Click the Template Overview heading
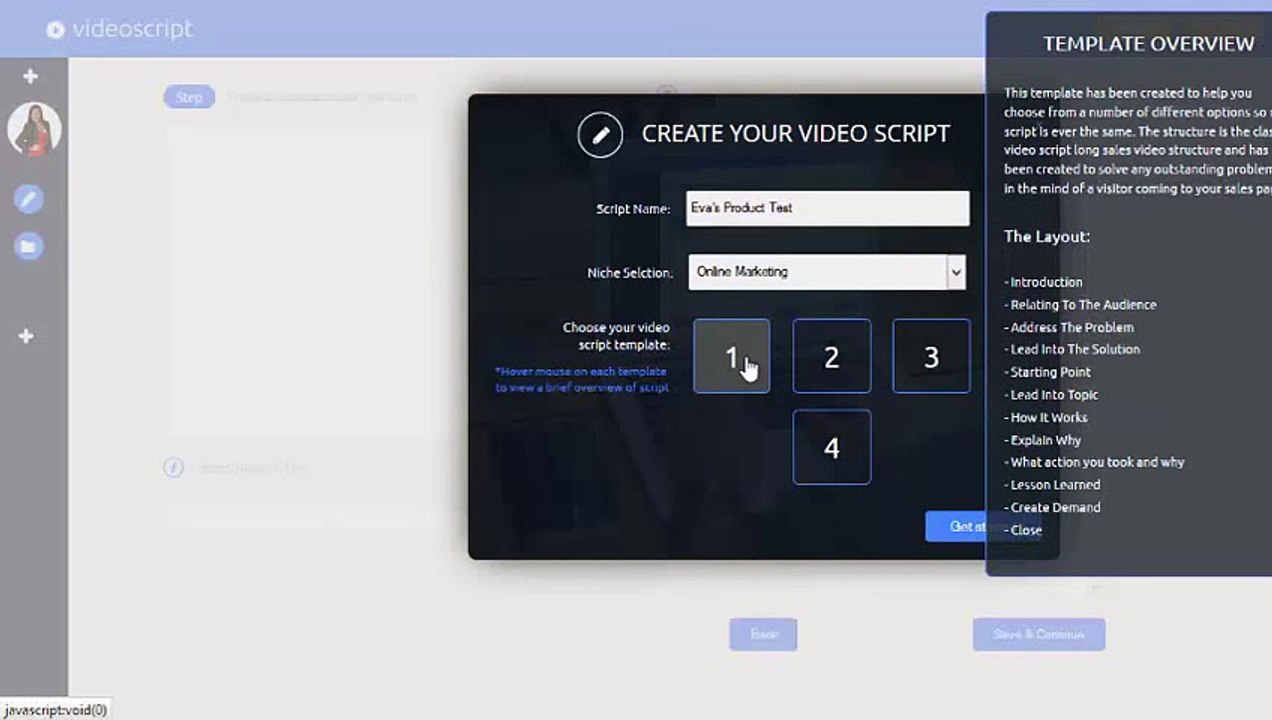Image resolution: width=1272 pixels, height=720 pixels. click(1148, 44)
